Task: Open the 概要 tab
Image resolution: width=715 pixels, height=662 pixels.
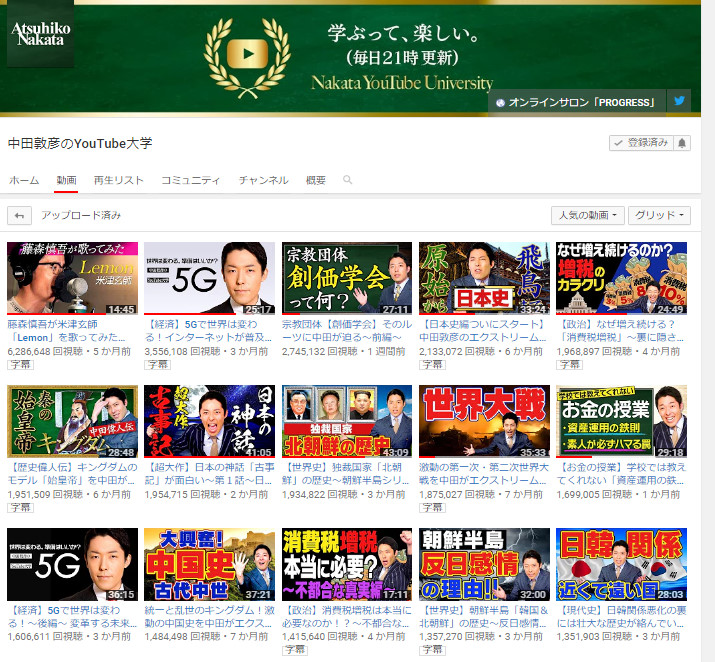Action: [x=316, y=181]
